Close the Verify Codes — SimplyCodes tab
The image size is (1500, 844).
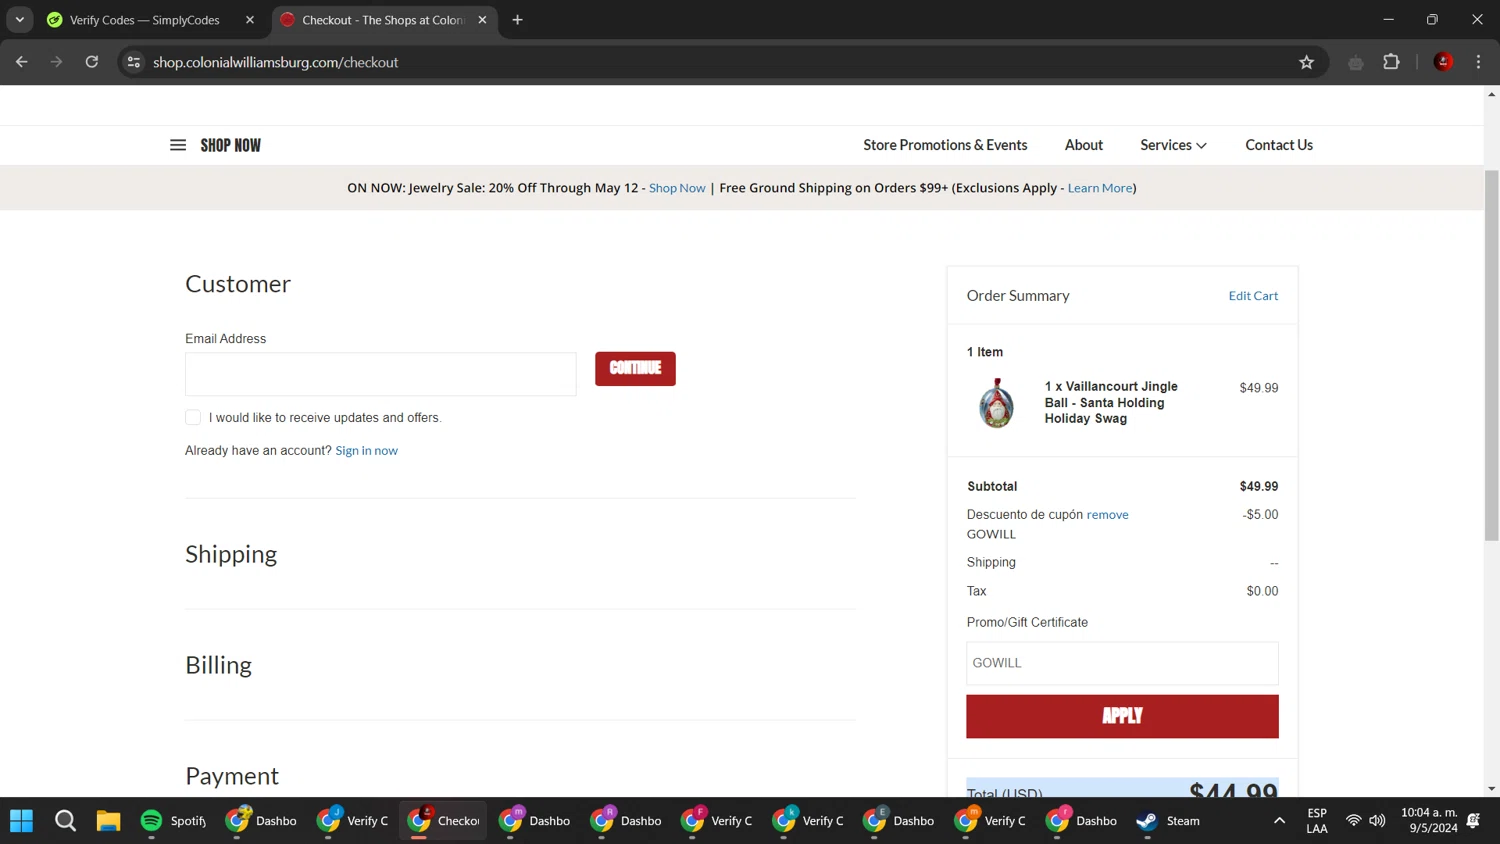250,20
